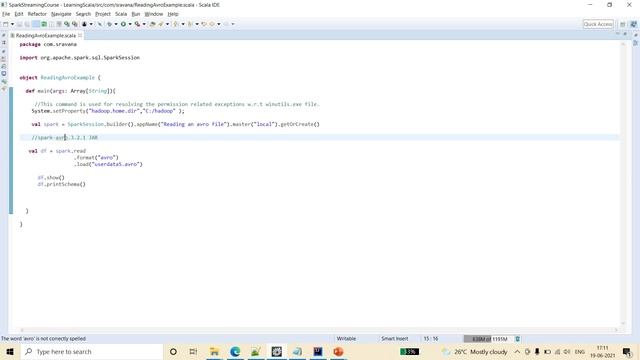
Task: Close the ReadingAvroExample.scala tab
Action: point(80,36)
